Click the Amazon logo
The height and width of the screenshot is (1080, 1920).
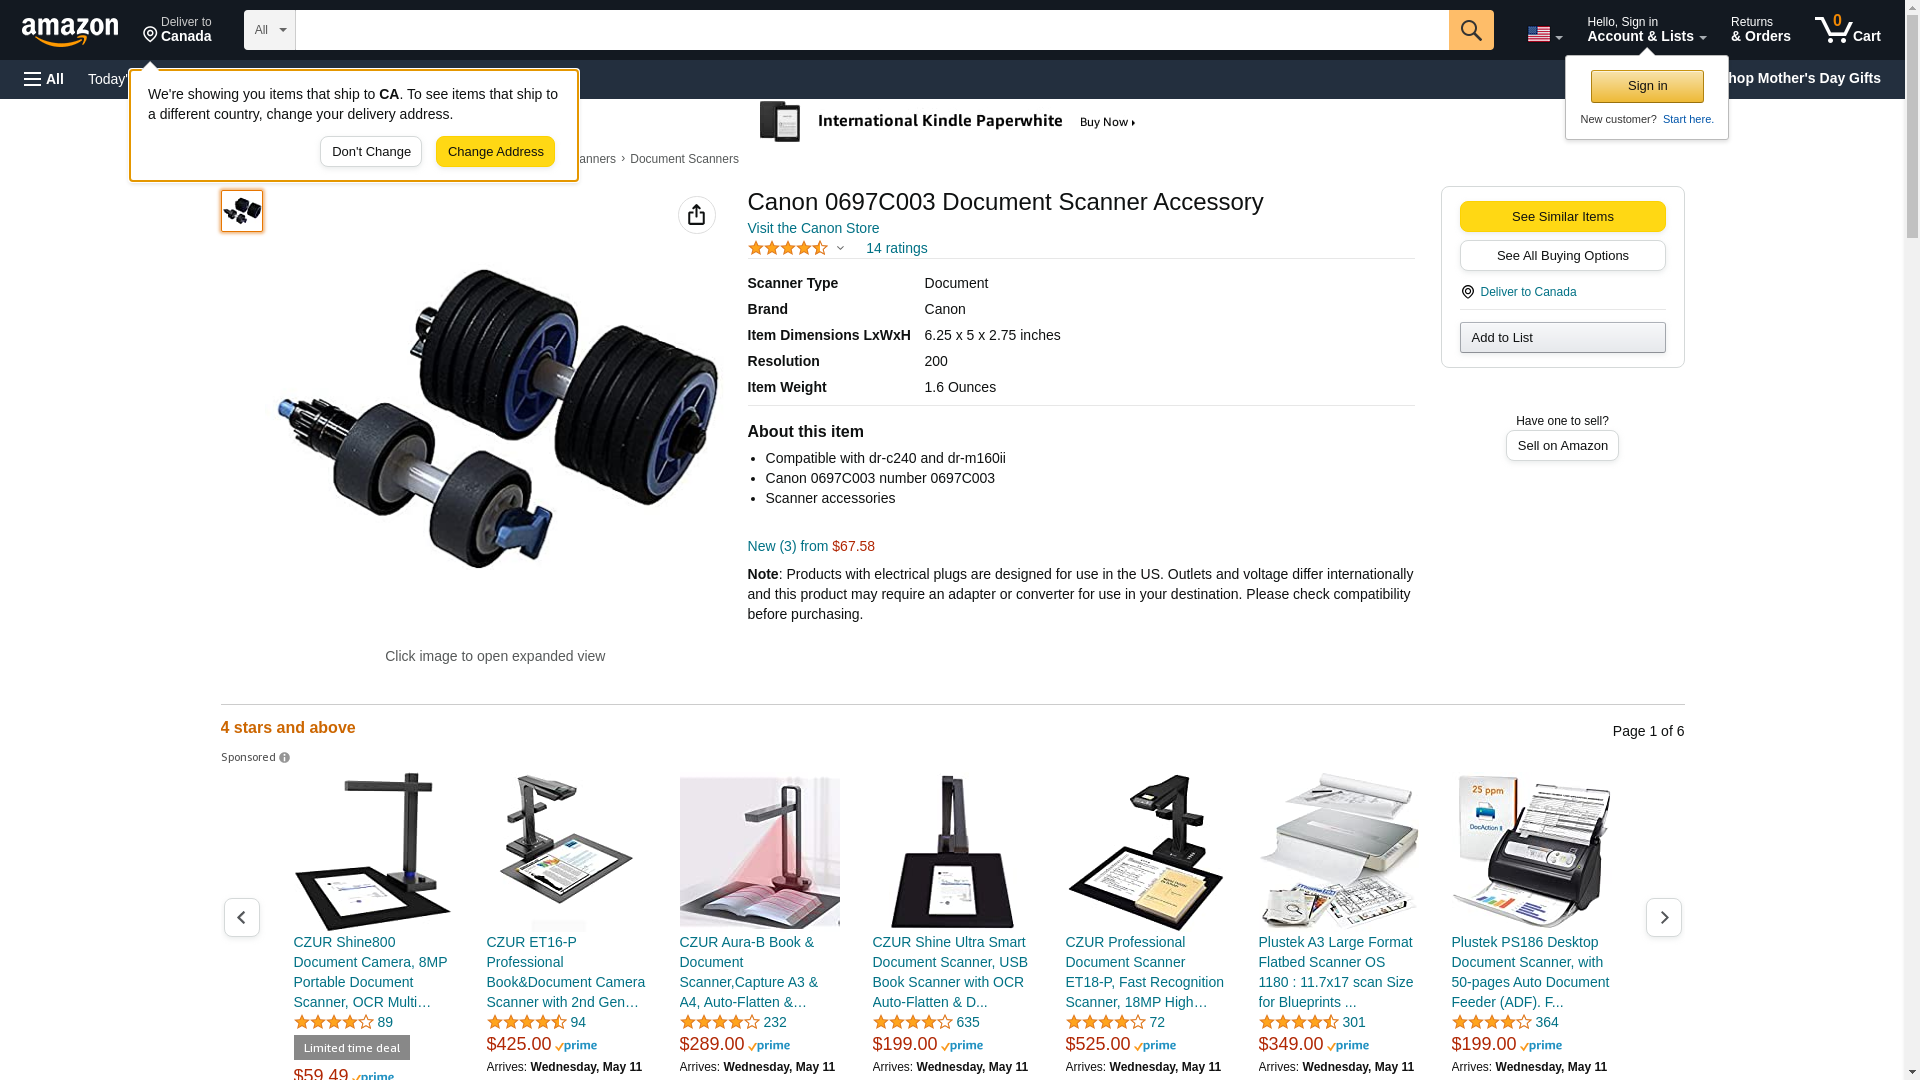pos(70,31)
